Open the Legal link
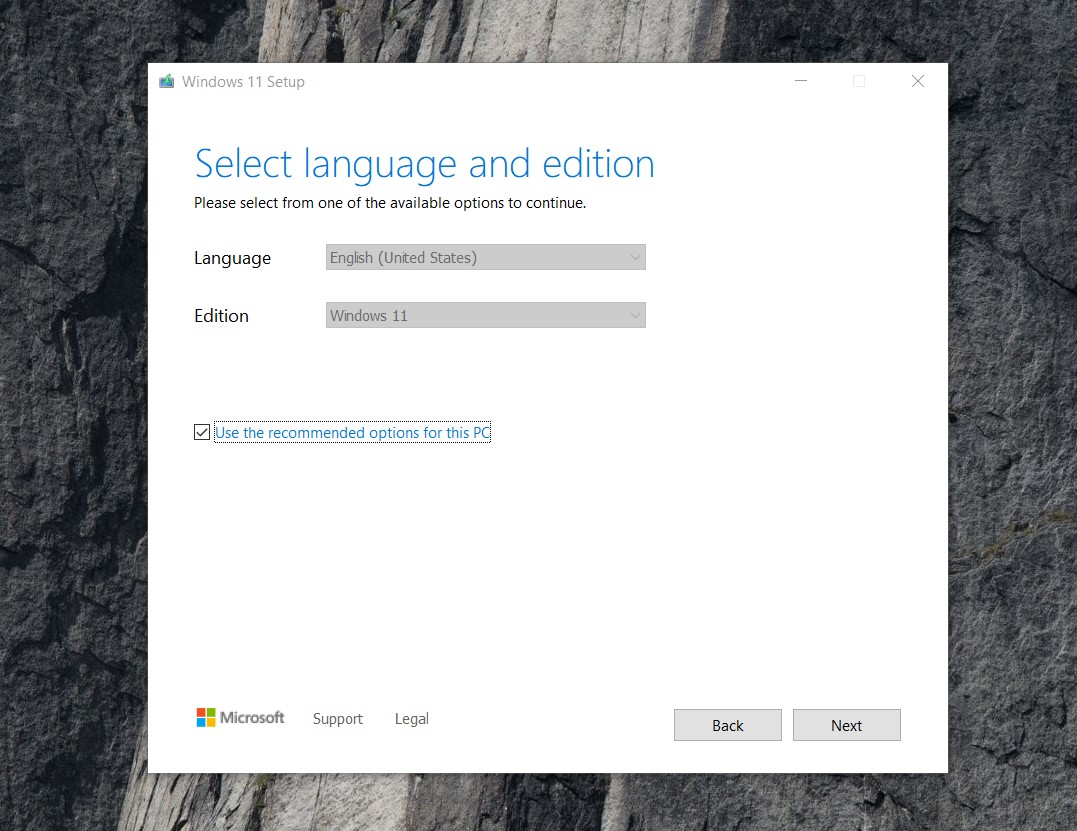Image resolution: width=1077 pixels, height=831 pixels. [411, 718]
